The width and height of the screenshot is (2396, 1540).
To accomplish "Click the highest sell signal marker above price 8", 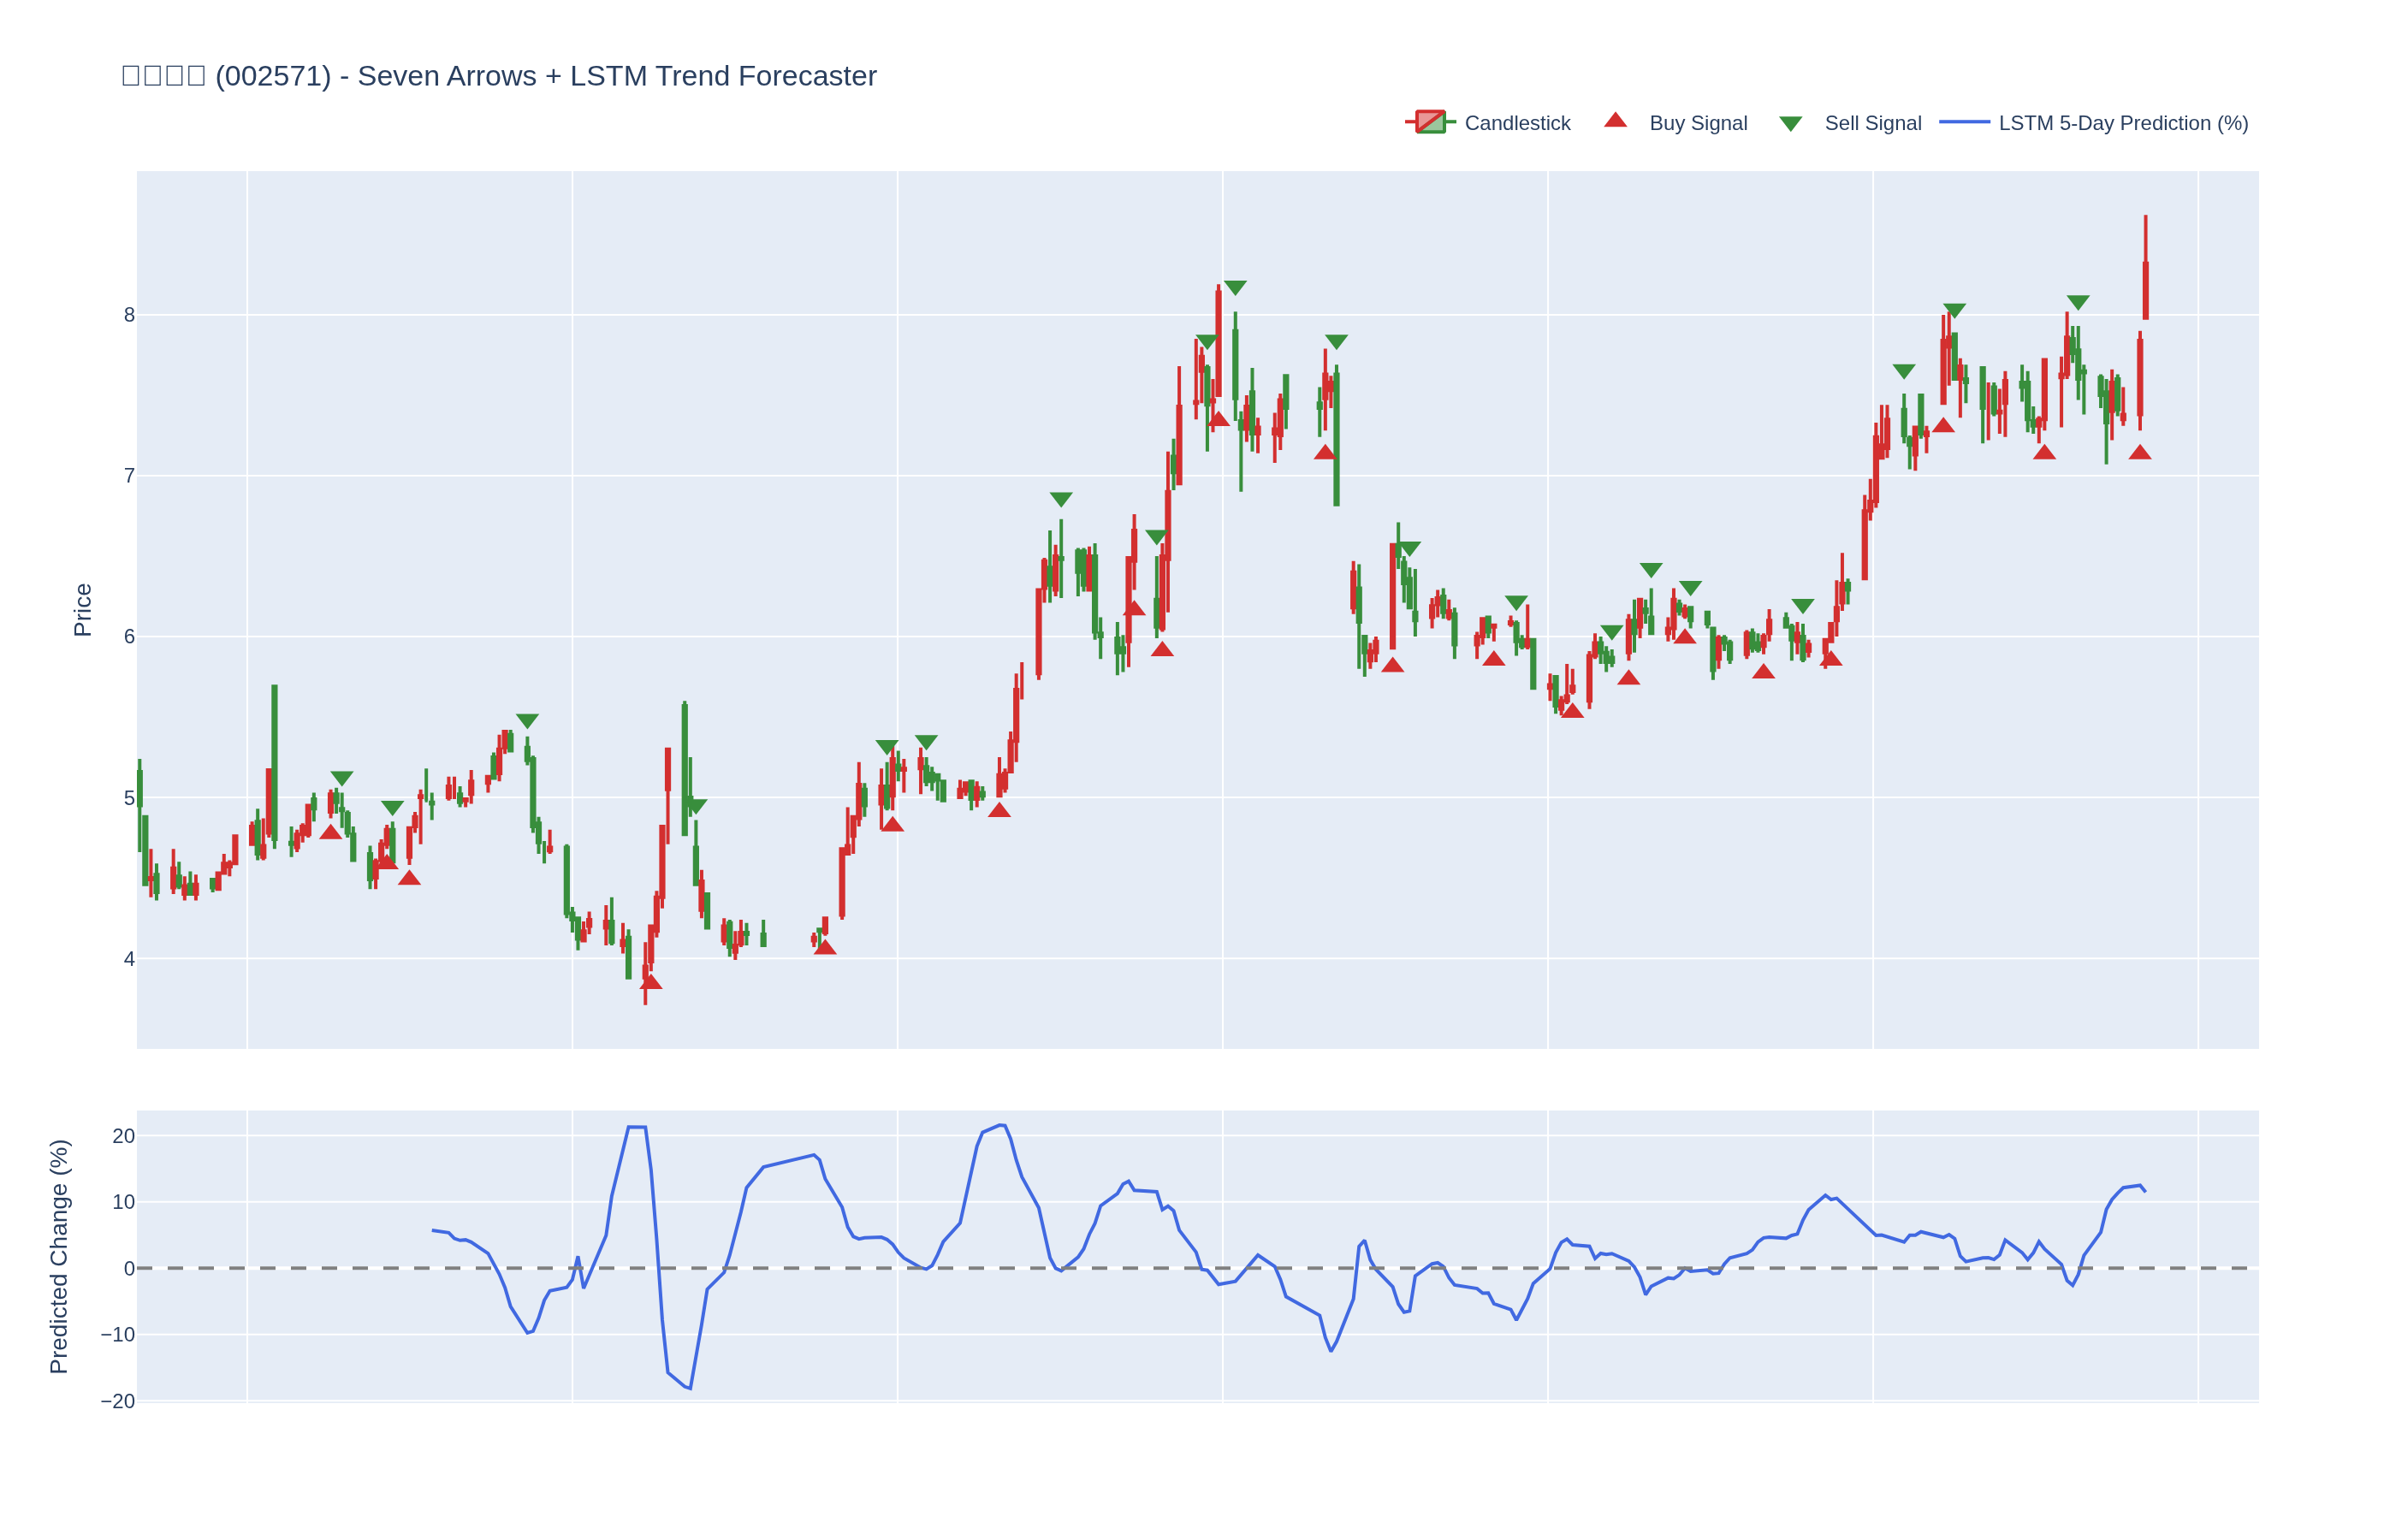I will (1235, 288).
